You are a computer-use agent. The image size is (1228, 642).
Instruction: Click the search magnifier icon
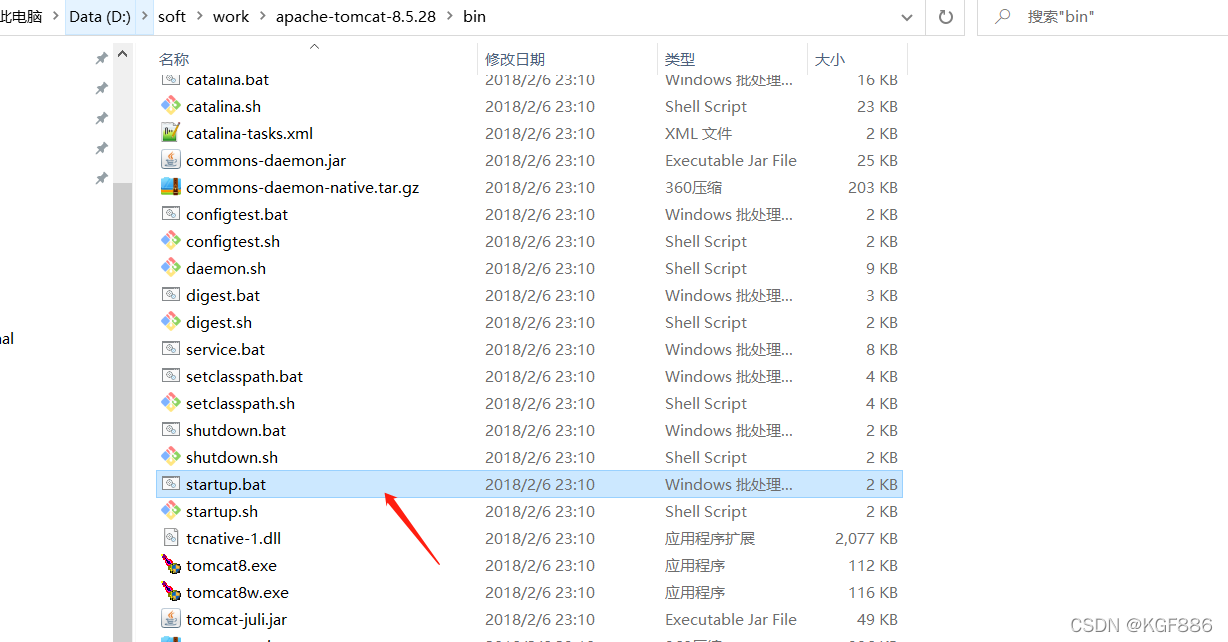pos(1002,17)
